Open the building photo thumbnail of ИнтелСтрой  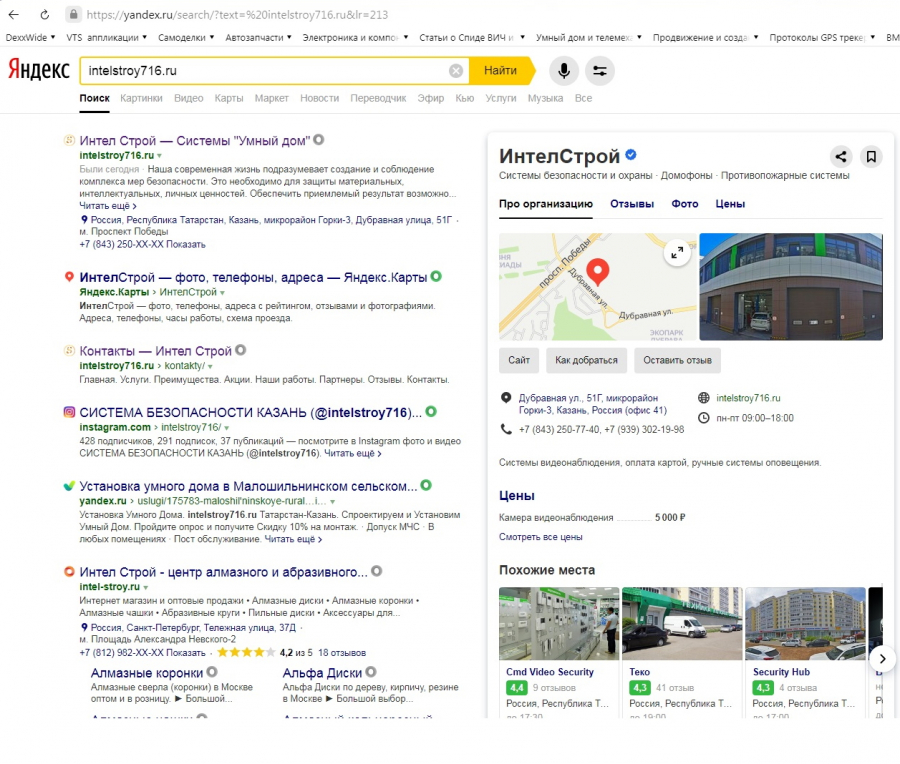[x=791, y=286]
